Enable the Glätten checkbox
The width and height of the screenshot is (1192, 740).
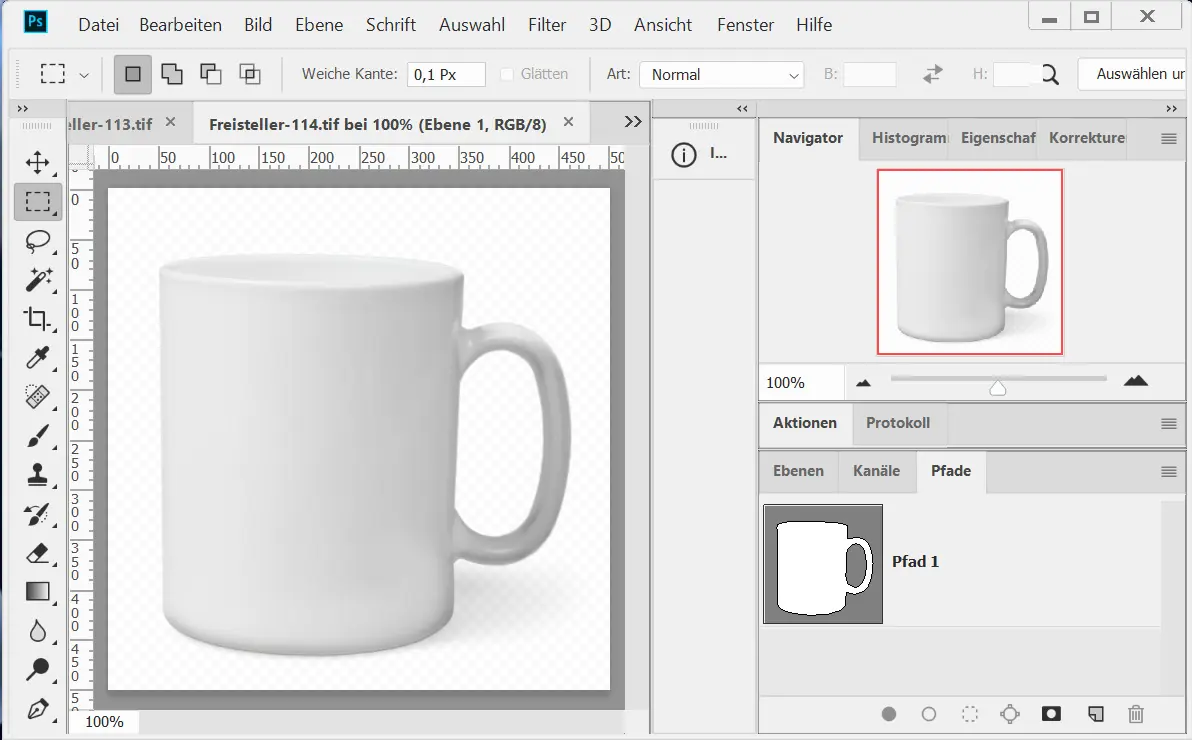pyautogui.click(x=507, y=74)
